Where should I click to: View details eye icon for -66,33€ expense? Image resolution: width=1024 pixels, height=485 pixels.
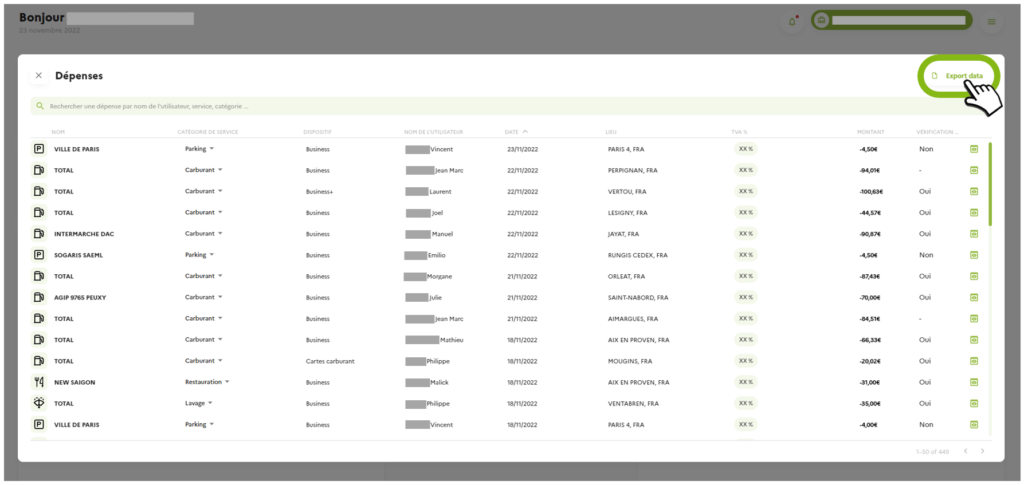tap(973, 339)
